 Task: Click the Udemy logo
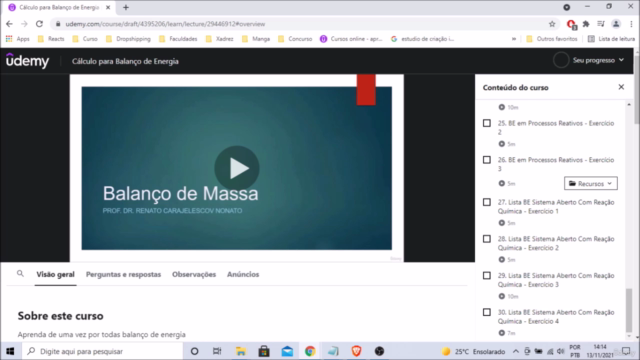pos(27,61)
